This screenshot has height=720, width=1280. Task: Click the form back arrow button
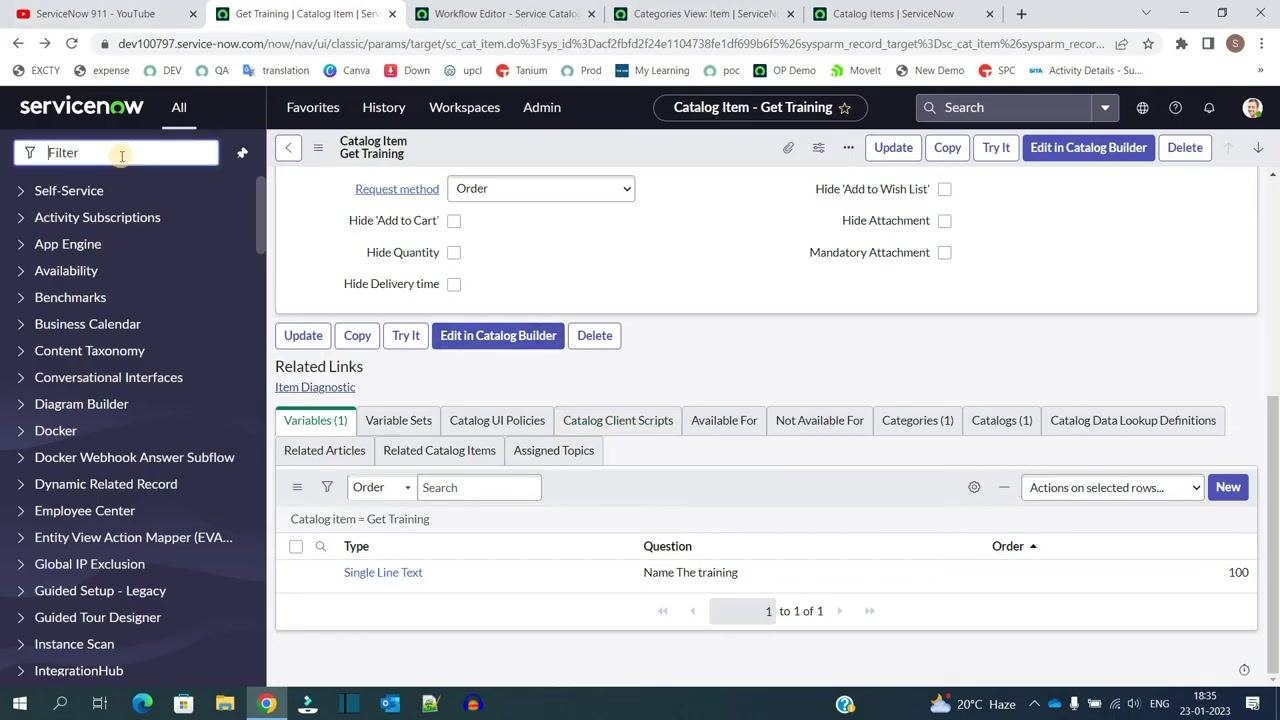click(x=288, y=148)
